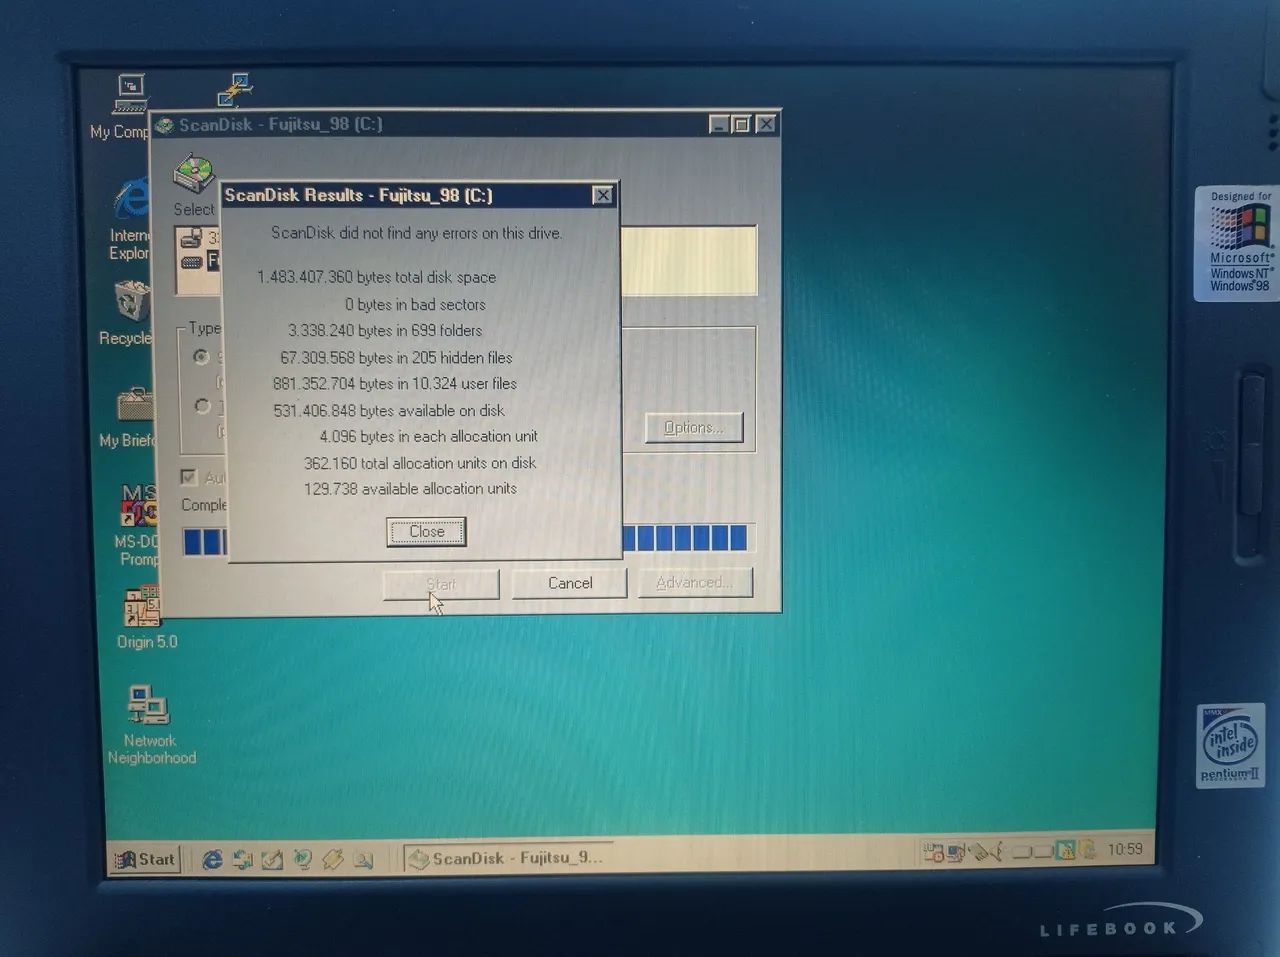Click '129.738 available allocation units' line
The height and width of the screenshot is (957, 1280).
(410, 488)
